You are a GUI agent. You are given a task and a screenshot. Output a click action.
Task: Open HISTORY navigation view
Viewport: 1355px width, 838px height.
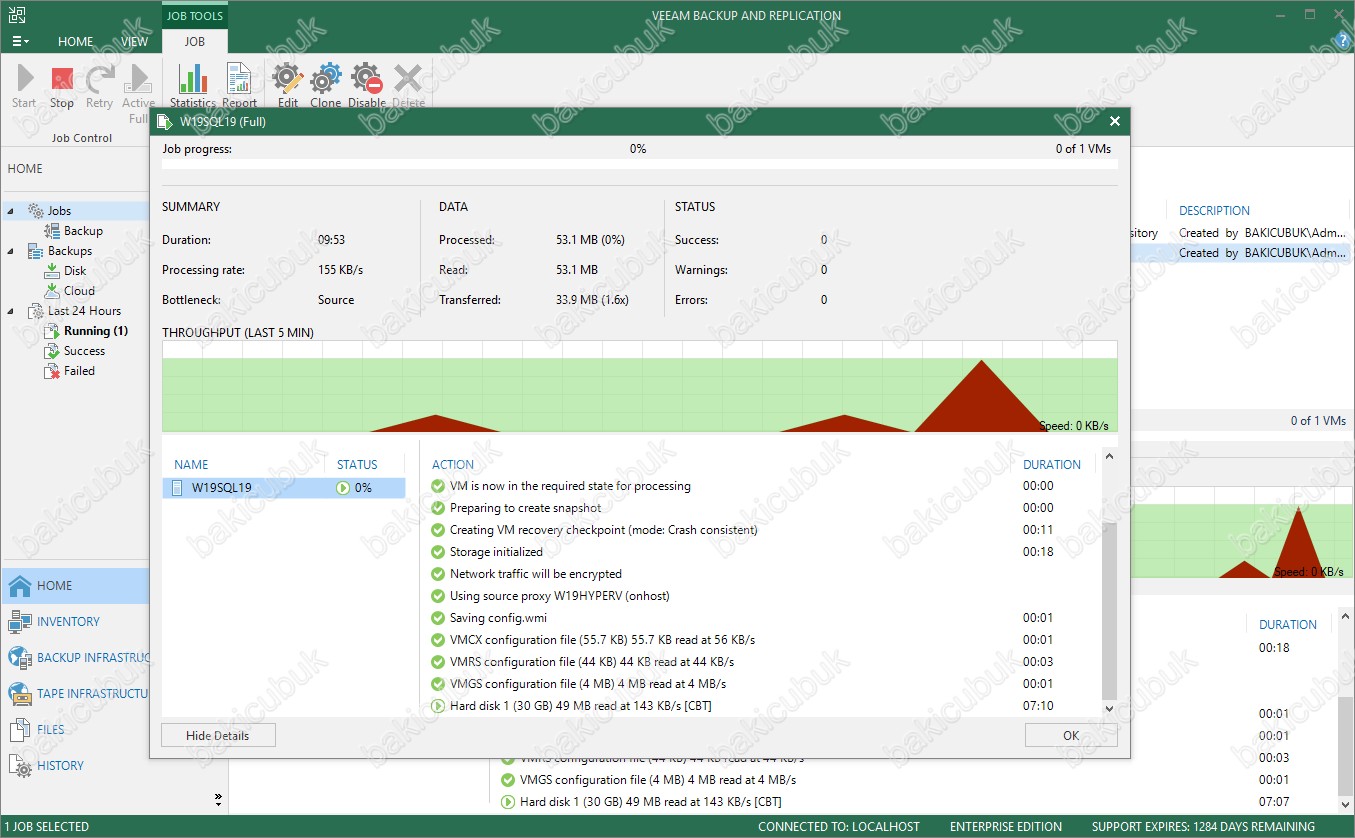click(76, 766)
